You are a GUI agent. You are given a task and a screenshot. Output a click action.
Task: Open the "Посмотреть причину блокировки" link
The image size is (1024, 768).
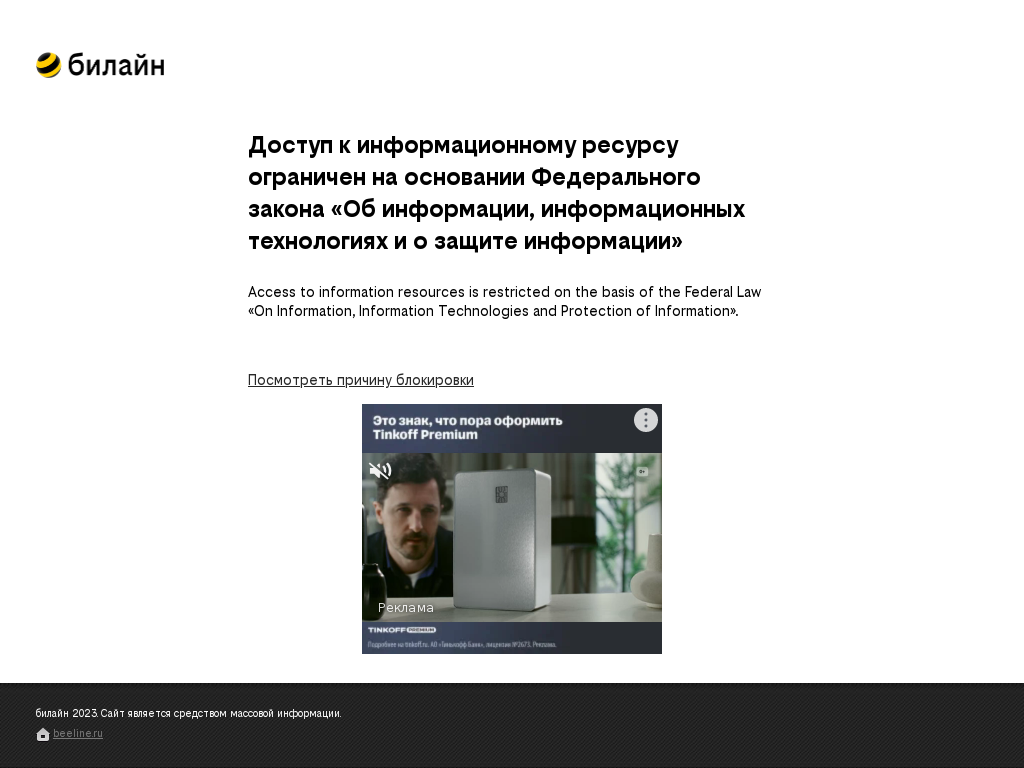click(360, 380)
